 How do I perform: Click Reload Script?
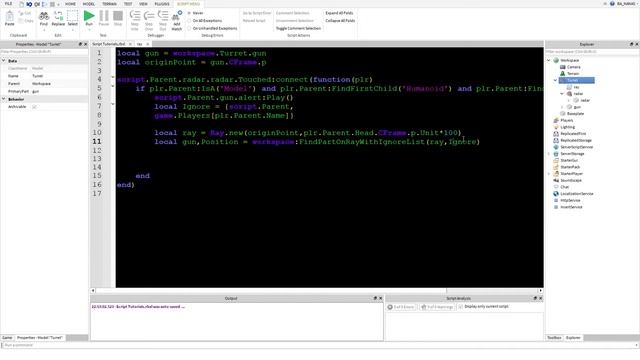click(254, 21)
